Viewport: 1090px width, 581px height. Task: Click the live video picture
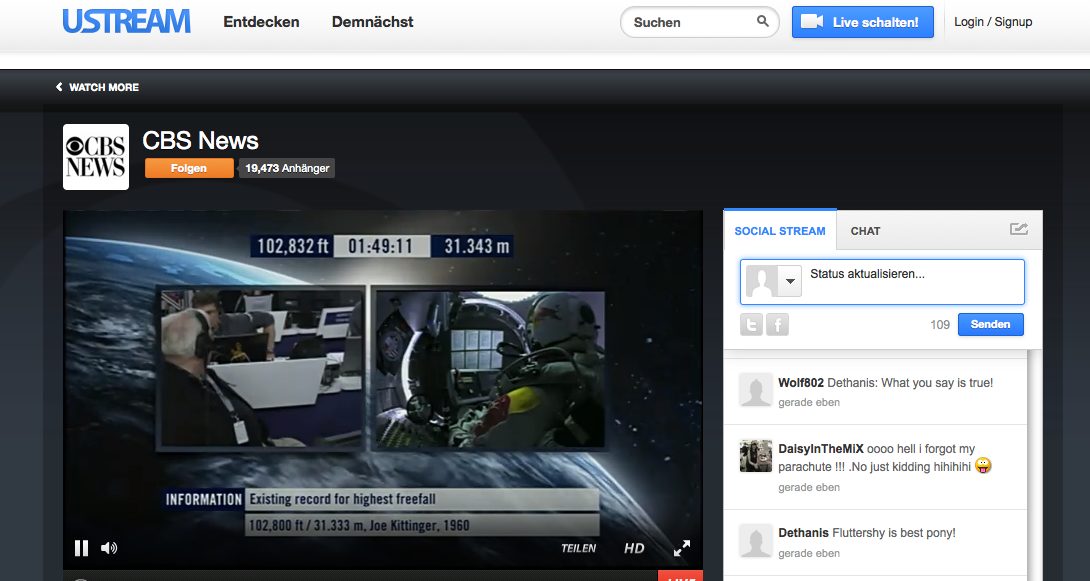click(383, 389)
